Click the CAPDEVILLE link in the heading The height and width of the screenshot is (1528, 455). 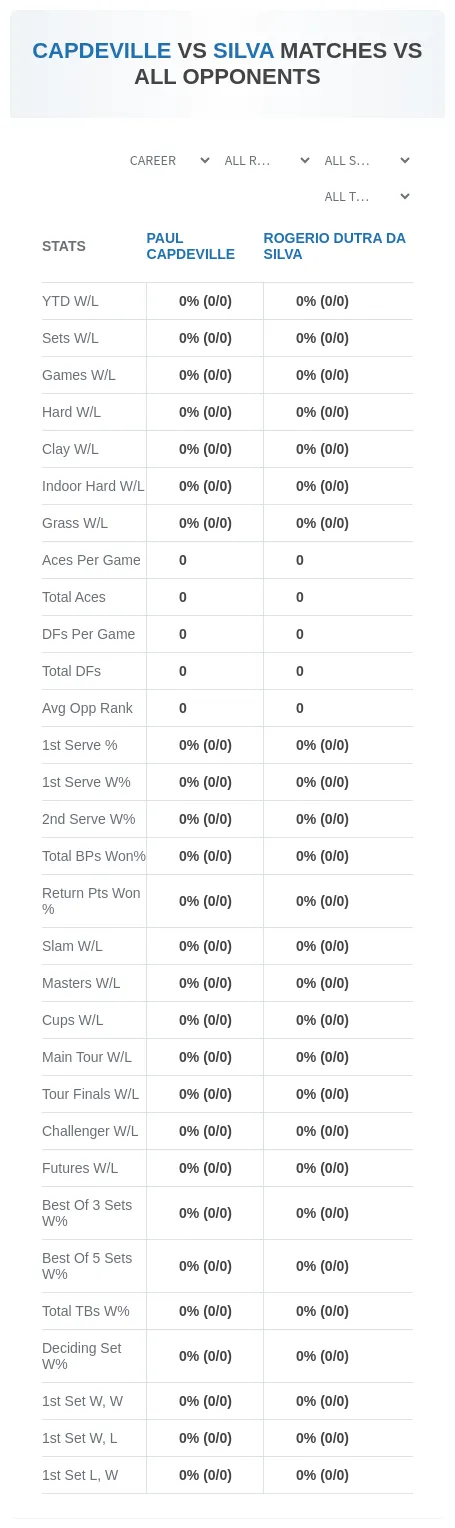[x=101, y=51]
